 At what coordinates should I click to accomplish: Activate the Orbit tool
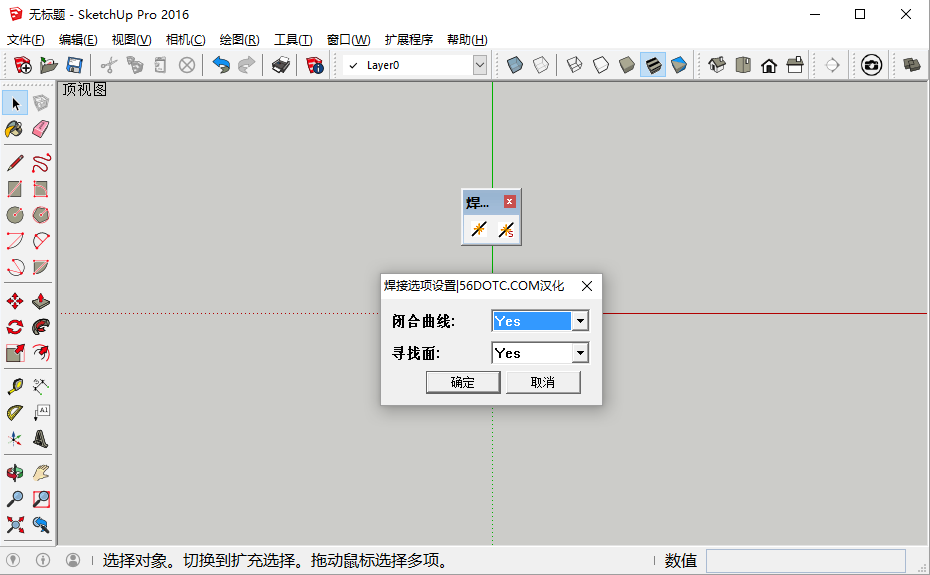(15, 472)
